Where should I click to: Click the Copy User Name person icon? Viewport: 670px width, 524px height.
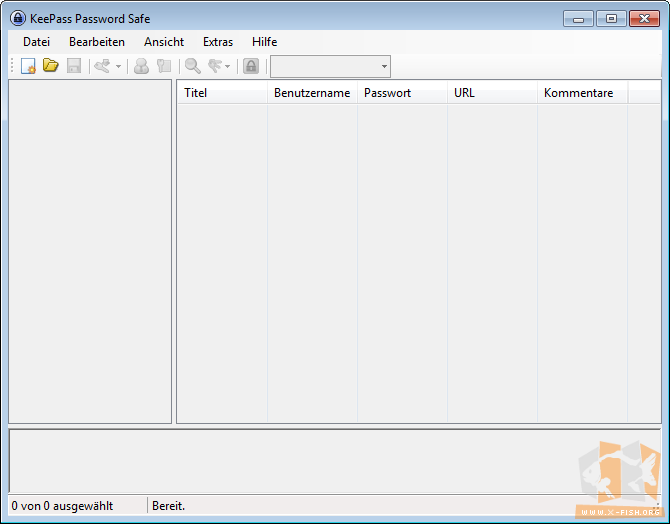141,66
